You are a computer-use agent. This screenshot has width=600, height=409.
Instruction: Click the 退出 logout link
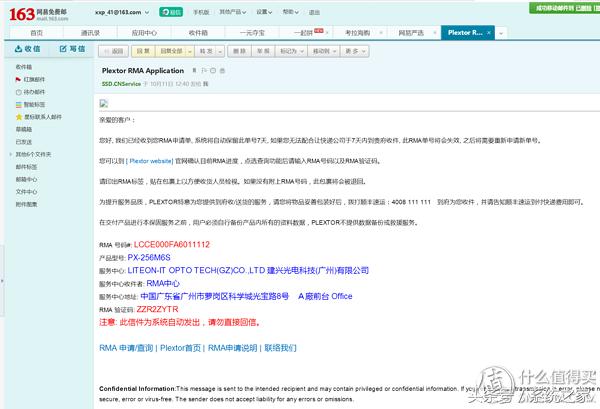pos(314,12)
